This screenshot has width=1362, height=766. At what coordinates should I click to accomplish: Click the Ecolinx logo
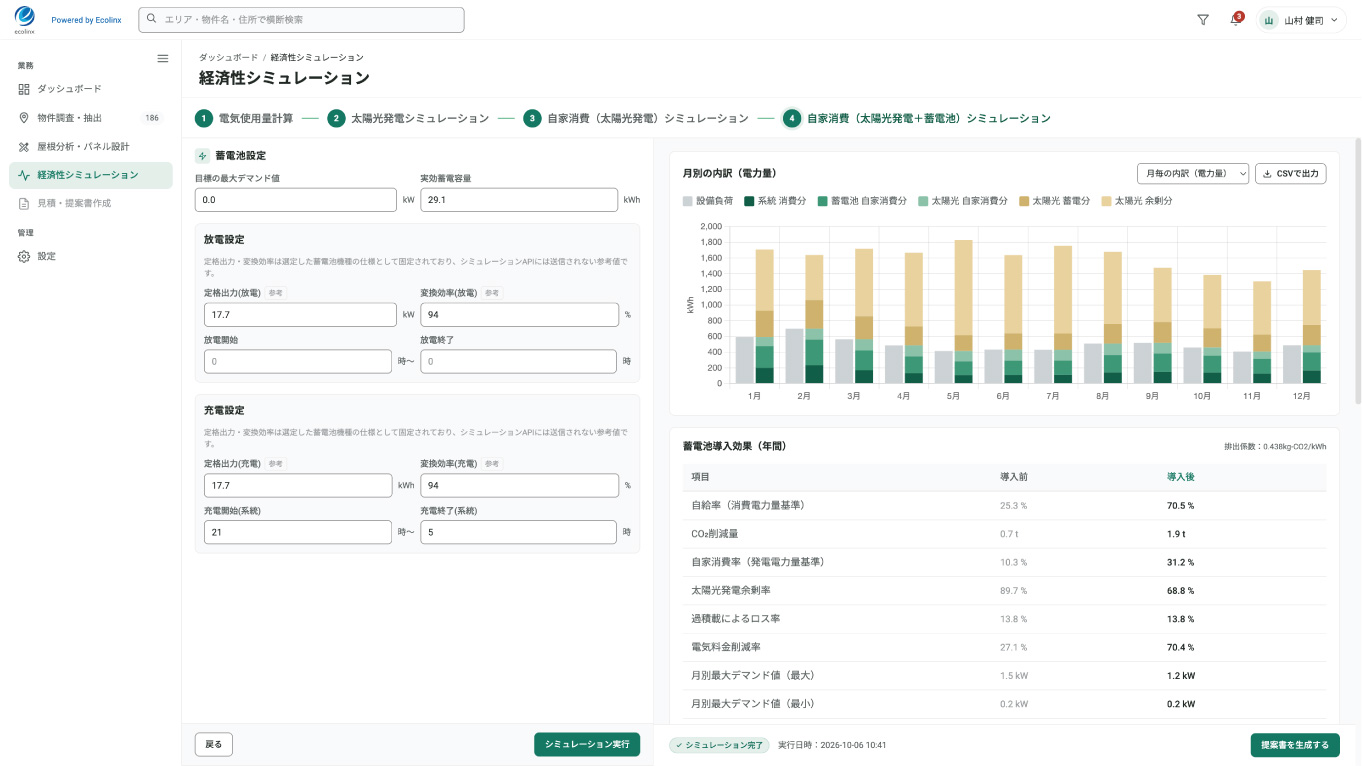25,19
